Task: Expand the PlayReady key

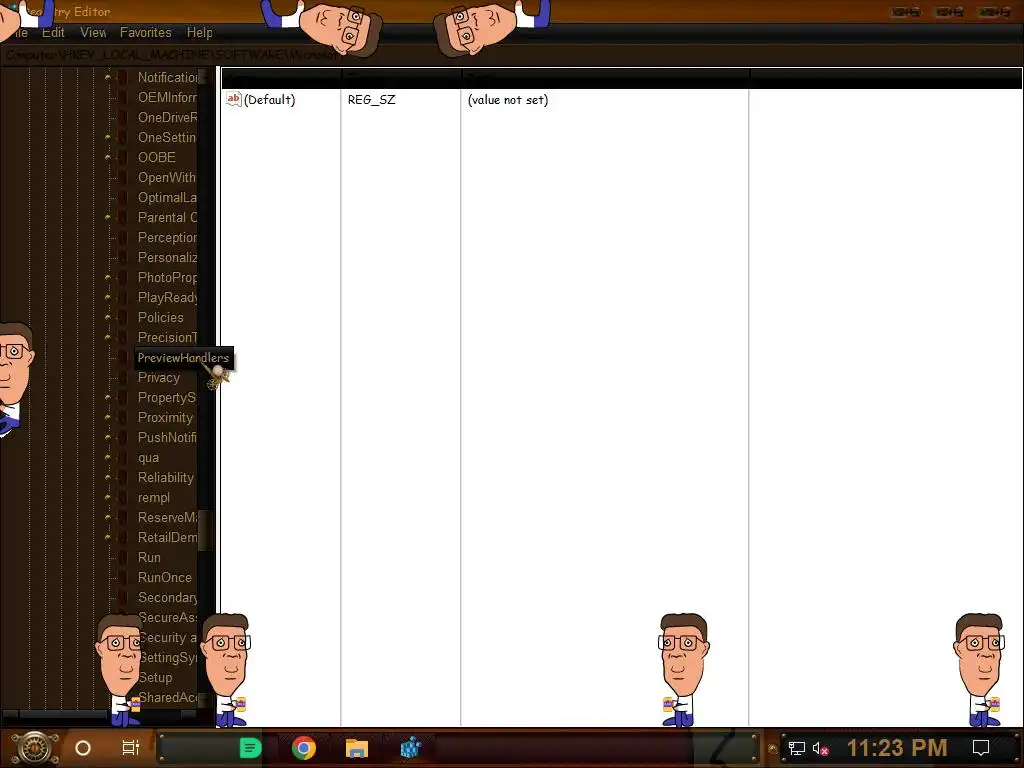Action: pos(108,298)
